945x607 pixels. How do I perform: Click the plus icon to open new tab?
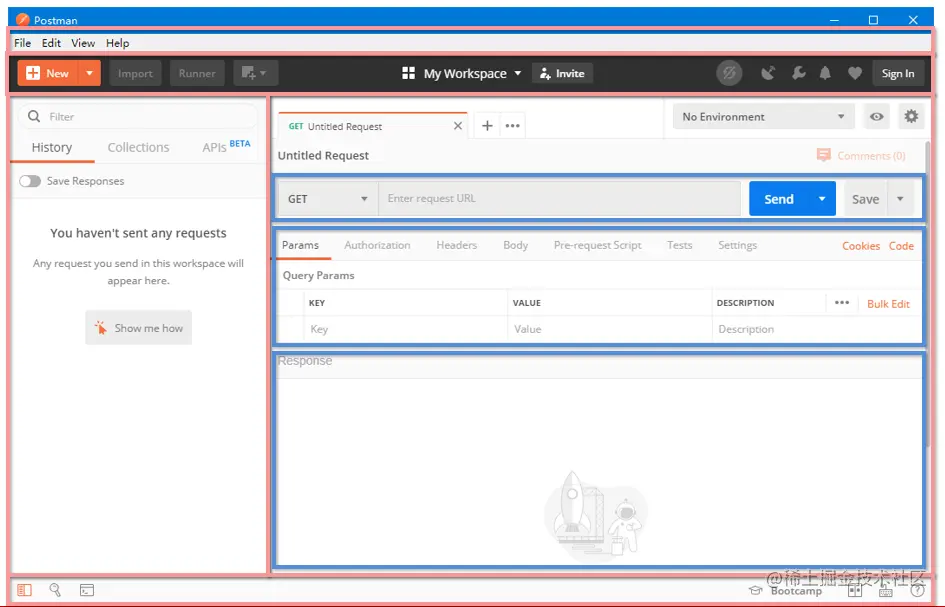(488, 126)
